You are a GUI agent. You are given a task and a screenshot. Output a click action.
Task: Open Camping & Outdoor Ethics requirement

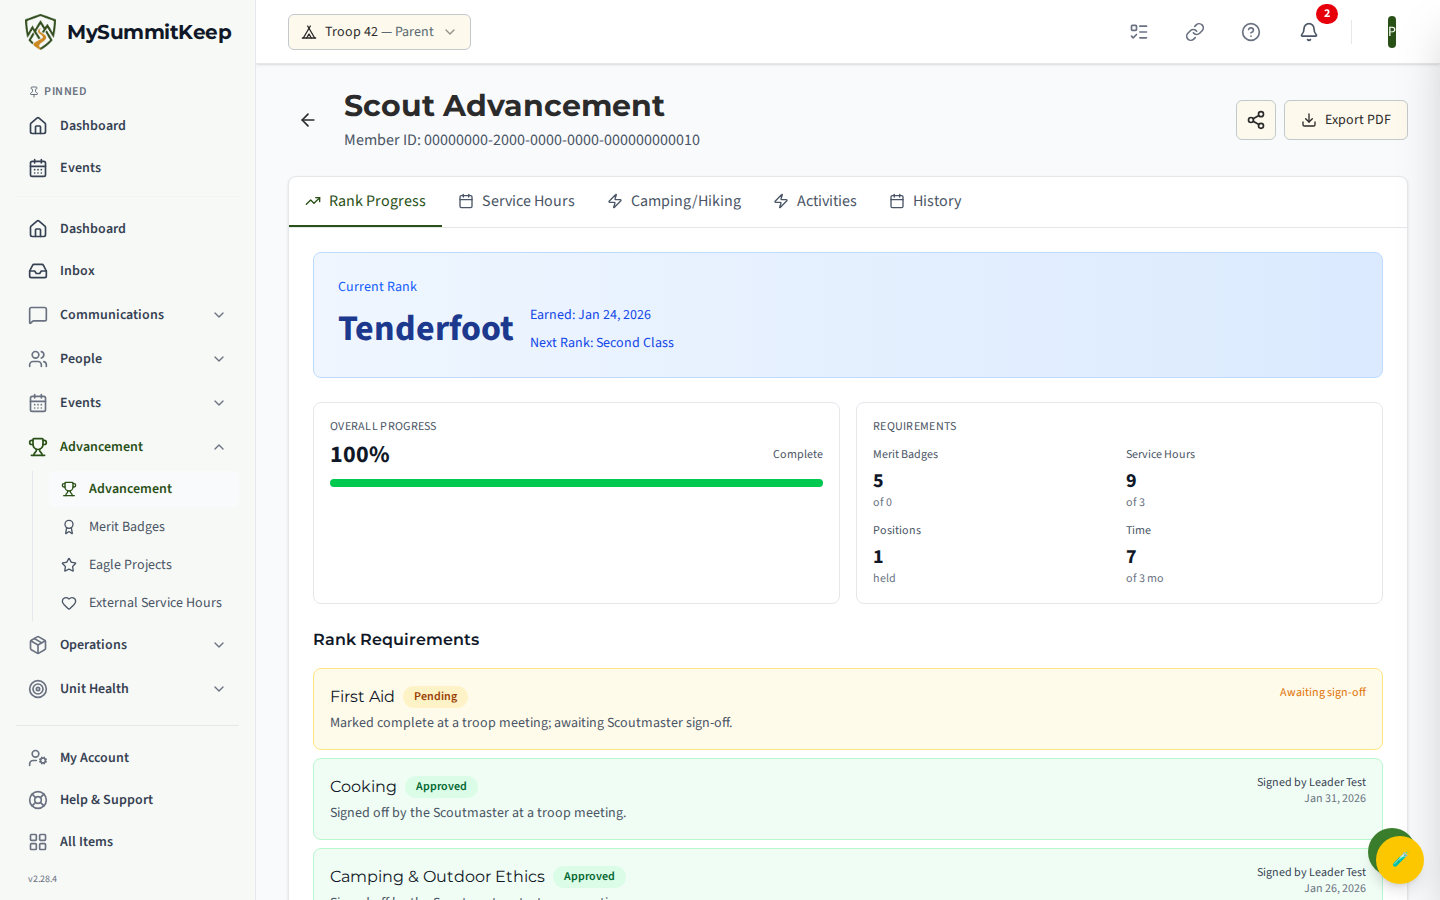click(x=848, y=874)
